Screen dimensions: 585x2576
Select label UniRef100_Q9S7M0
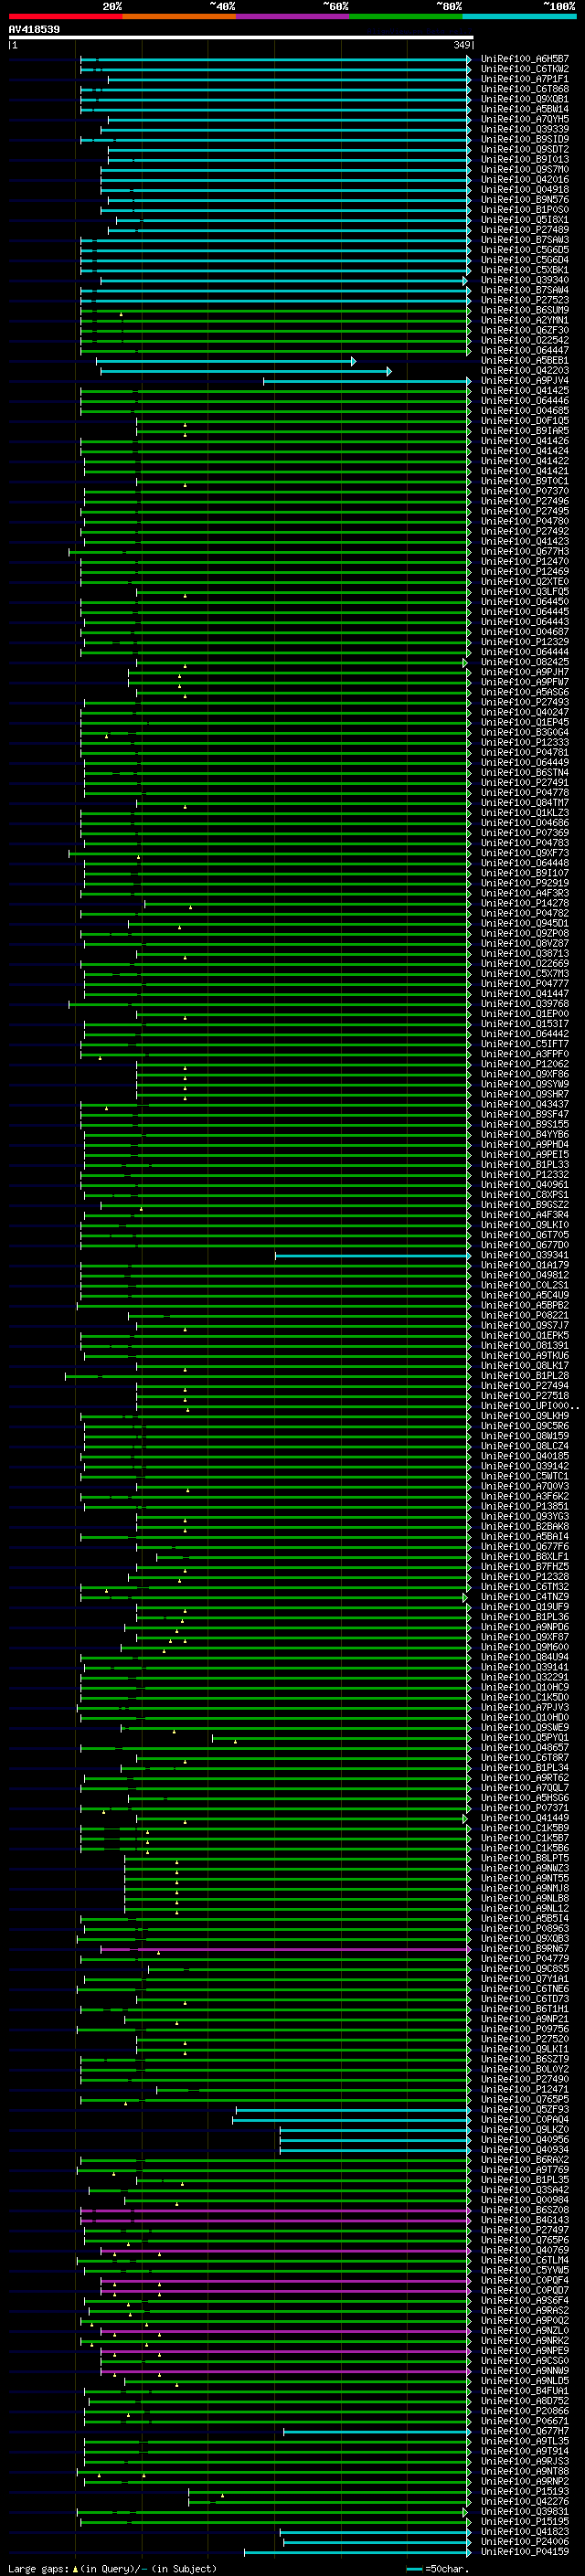coord(524,169)
